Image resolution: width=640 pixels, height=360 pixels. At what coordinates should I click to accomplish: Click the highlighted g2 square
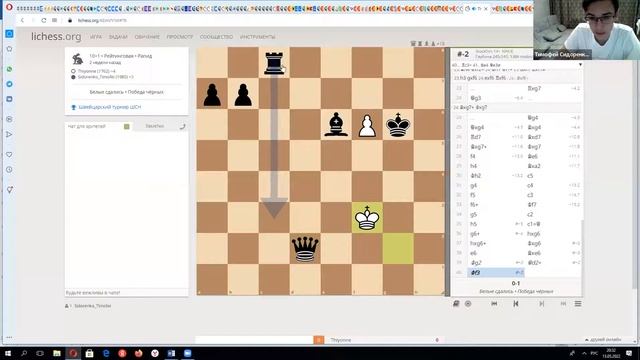click(x=398, y=249)
